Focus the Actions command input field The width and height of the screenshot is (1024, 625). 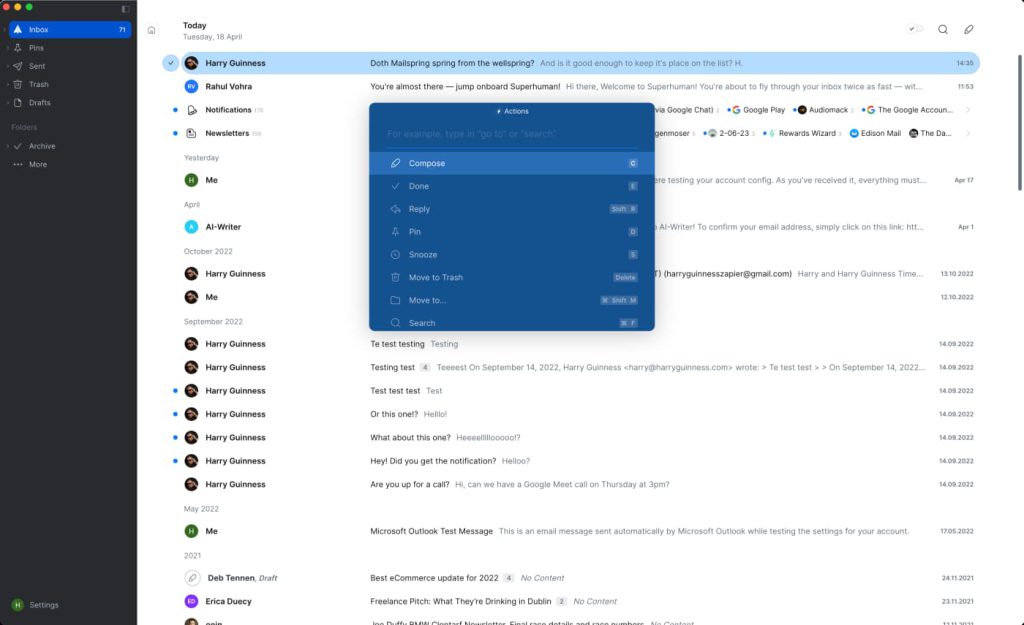[x=512, y=134]
